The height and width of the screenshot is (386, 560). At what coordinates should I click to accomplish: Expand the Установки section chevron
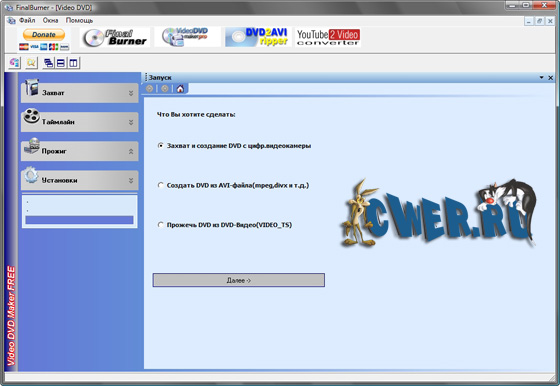131,181
